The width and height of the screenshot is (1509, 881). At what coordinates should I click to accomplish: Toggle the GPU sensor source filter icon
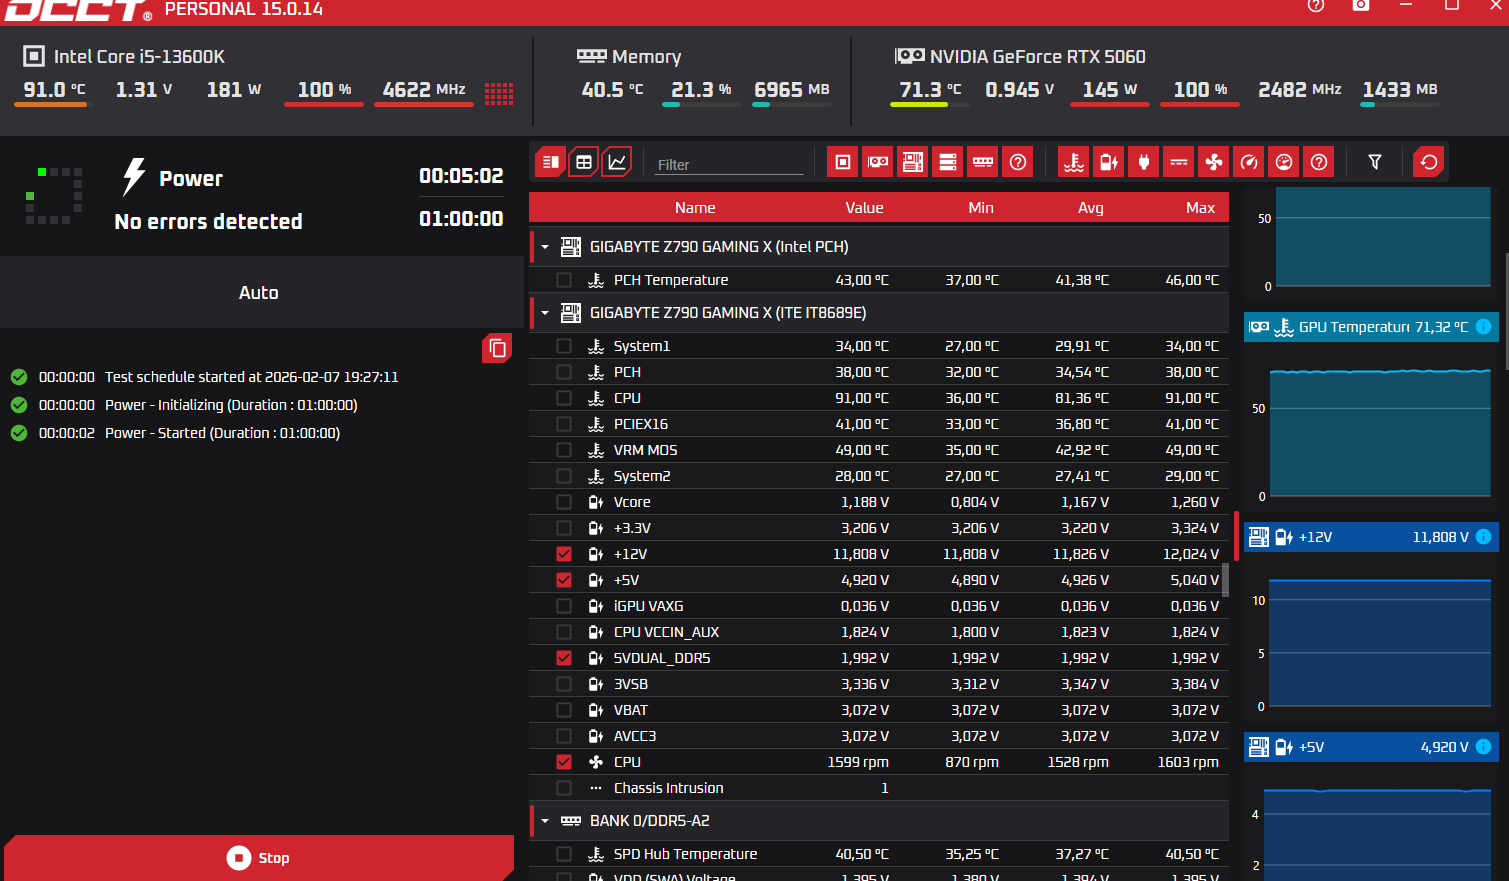[x=878, y=162]
